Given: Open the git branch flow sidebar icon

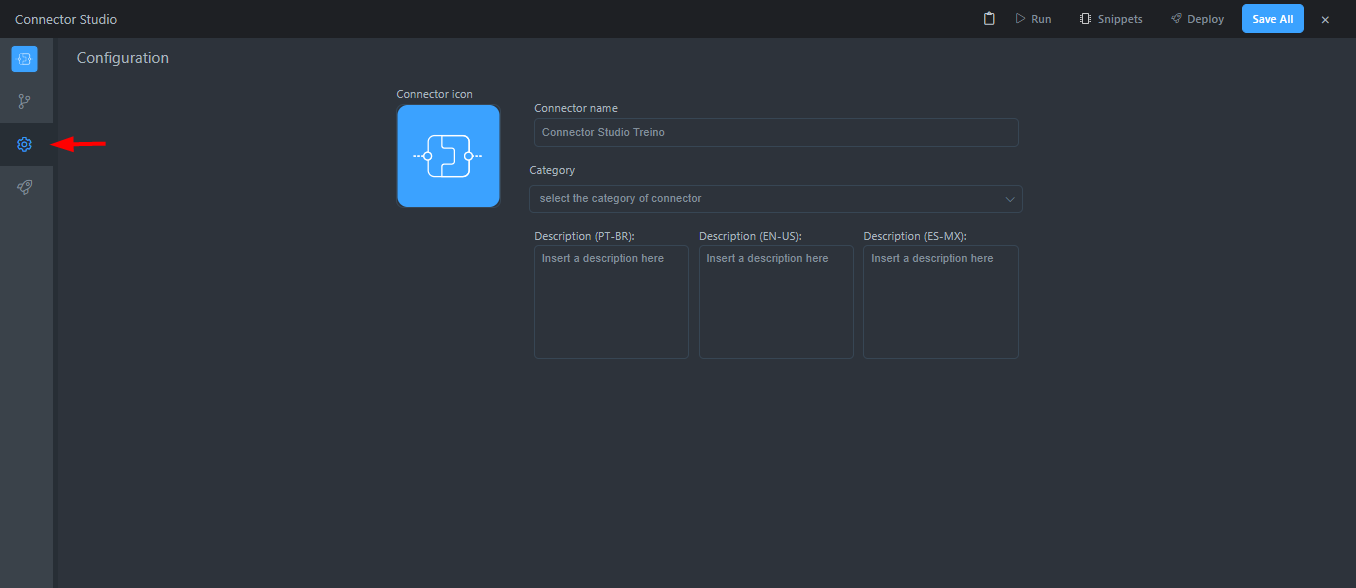Looking at the screenshot, I should [24, 102].
